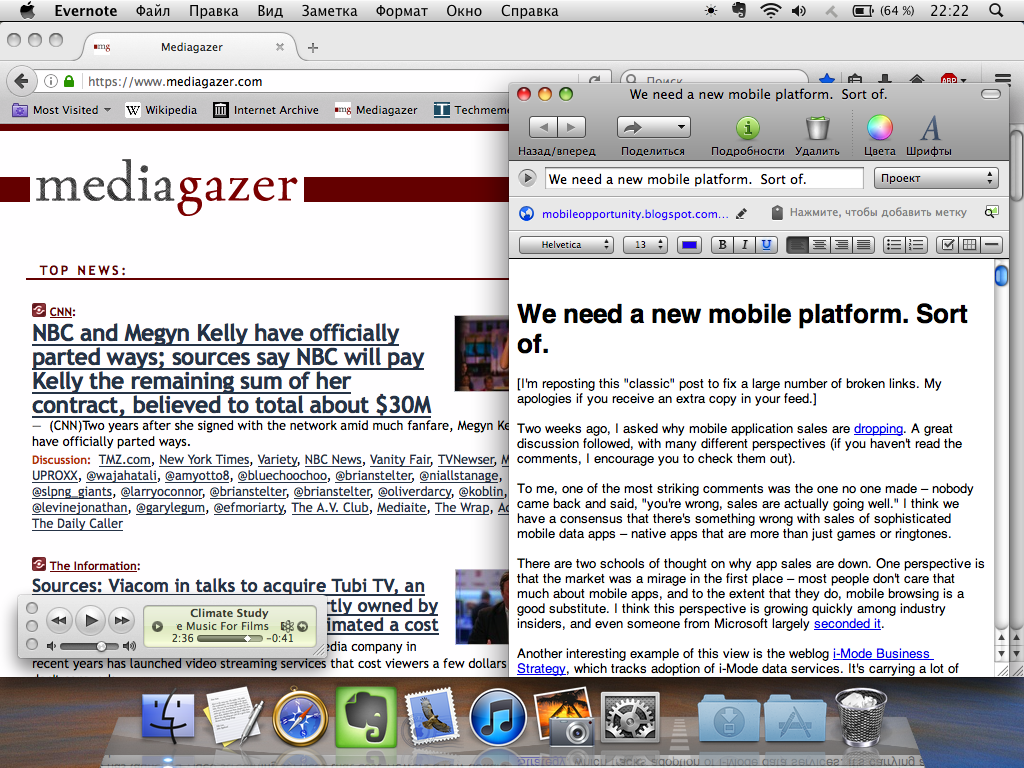This screenshot has width=1024, height=768.
Task: Open the Adblock Plus ABP icon
Action: tap(950, 80)
